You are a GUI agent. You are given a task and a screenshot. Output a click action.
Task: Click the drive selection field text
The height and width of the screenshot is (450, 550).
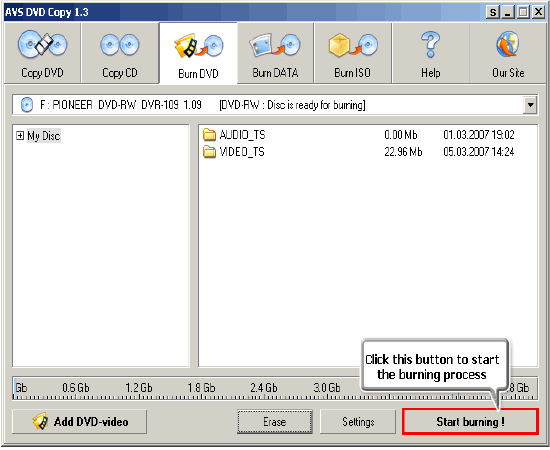click(202, 105)
